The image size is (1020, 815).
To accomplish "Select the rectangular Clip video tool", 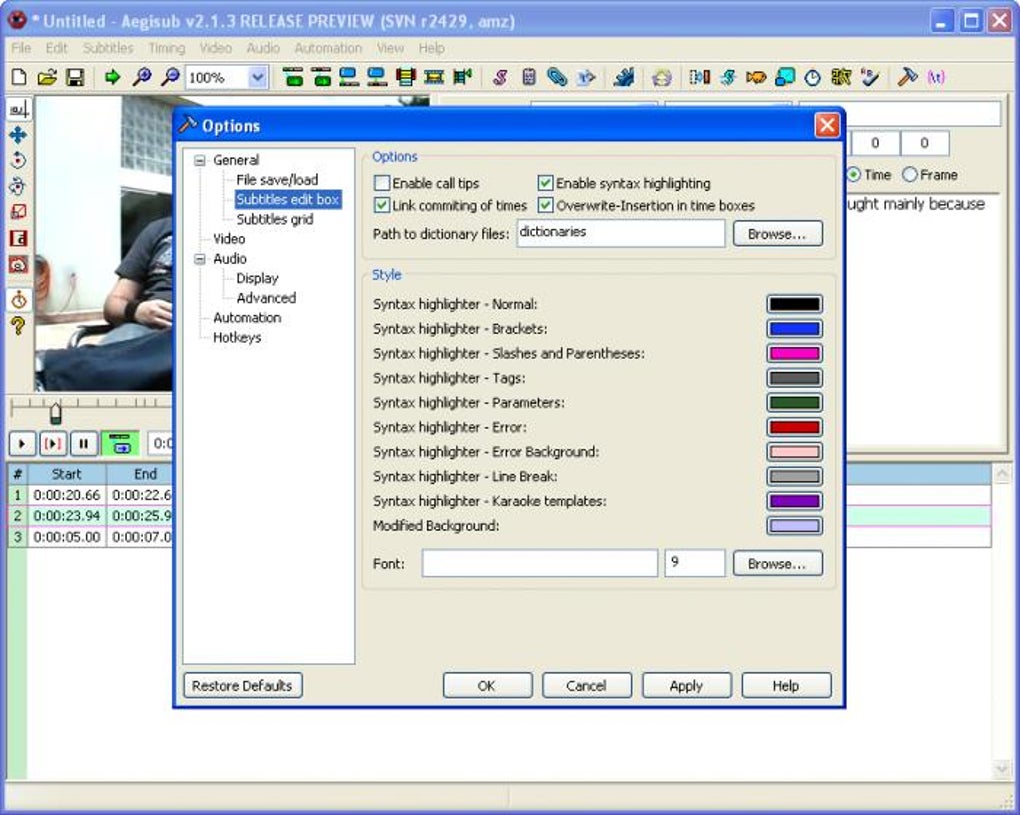I will (18, 238).
